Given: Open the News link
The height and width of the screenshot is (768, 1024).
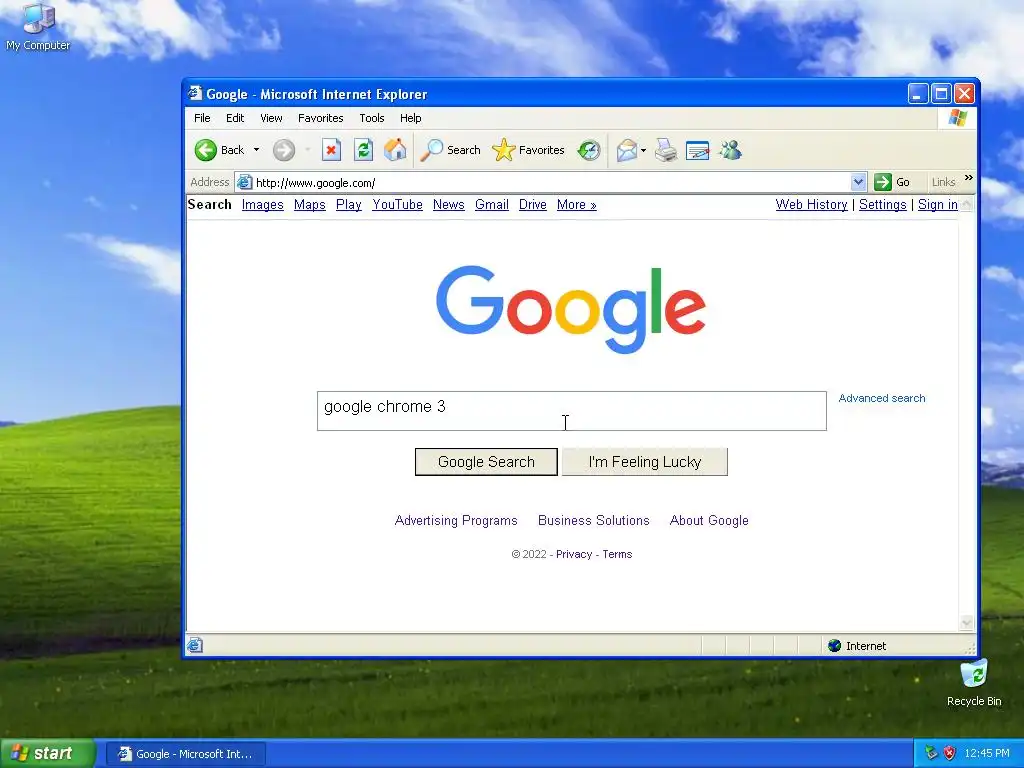Looking at the screenshot, I should coord(449,204).
